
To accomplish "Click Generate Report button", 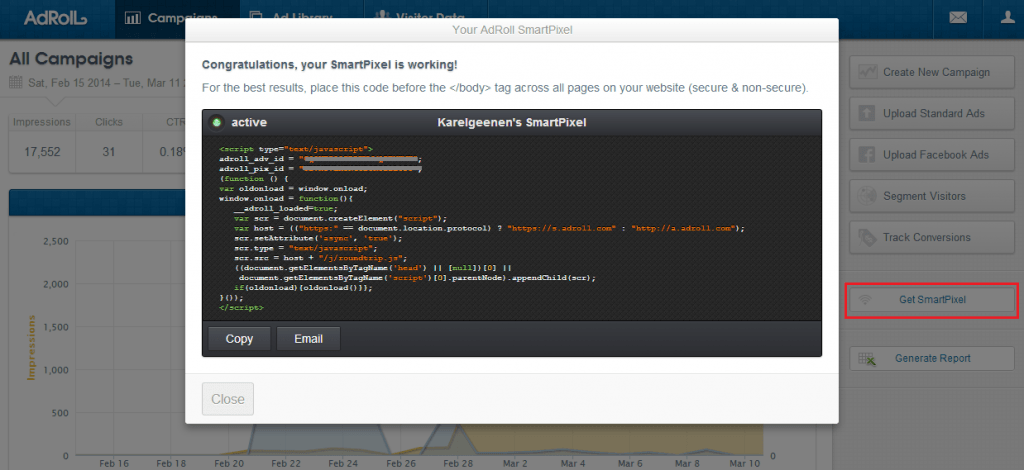I will click(x=932, y=358).
